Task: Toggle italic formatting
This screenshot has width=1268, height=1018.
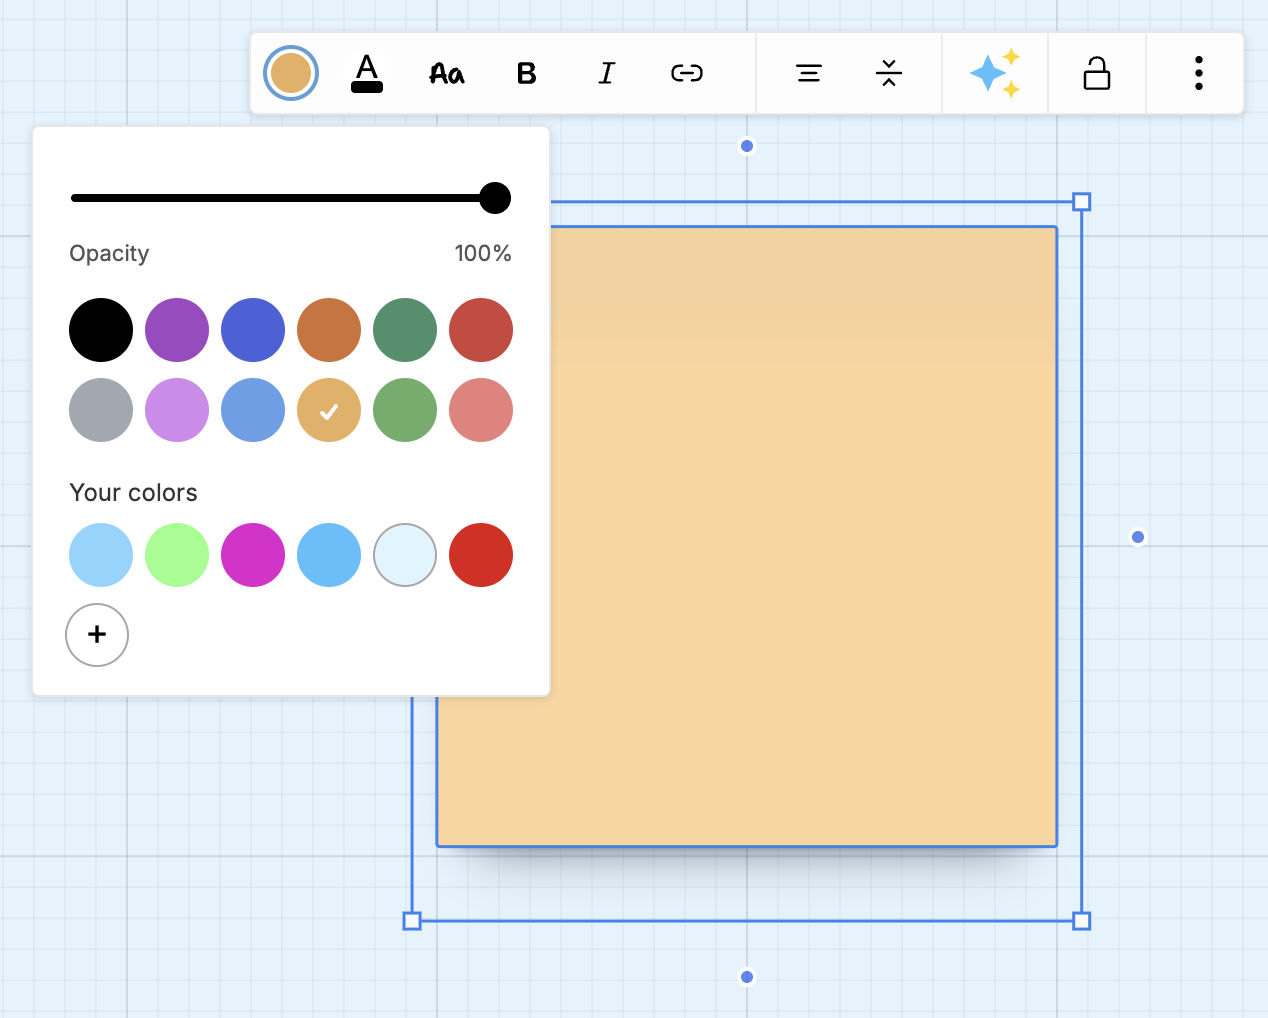Action: [607, 73]
